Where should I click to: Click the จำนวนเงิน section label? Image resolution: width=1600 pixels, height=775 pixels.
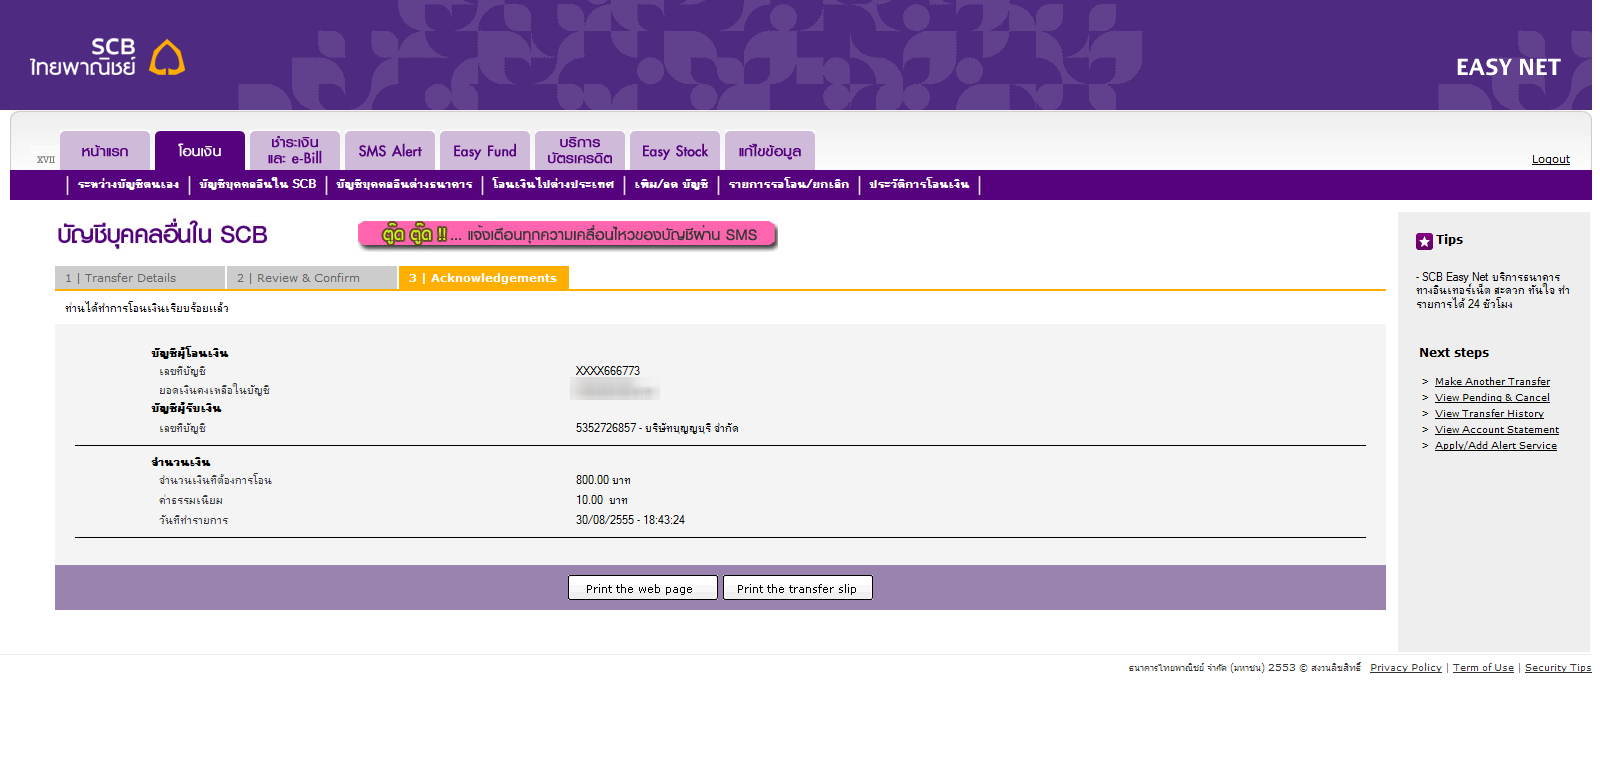click(181, 462)
